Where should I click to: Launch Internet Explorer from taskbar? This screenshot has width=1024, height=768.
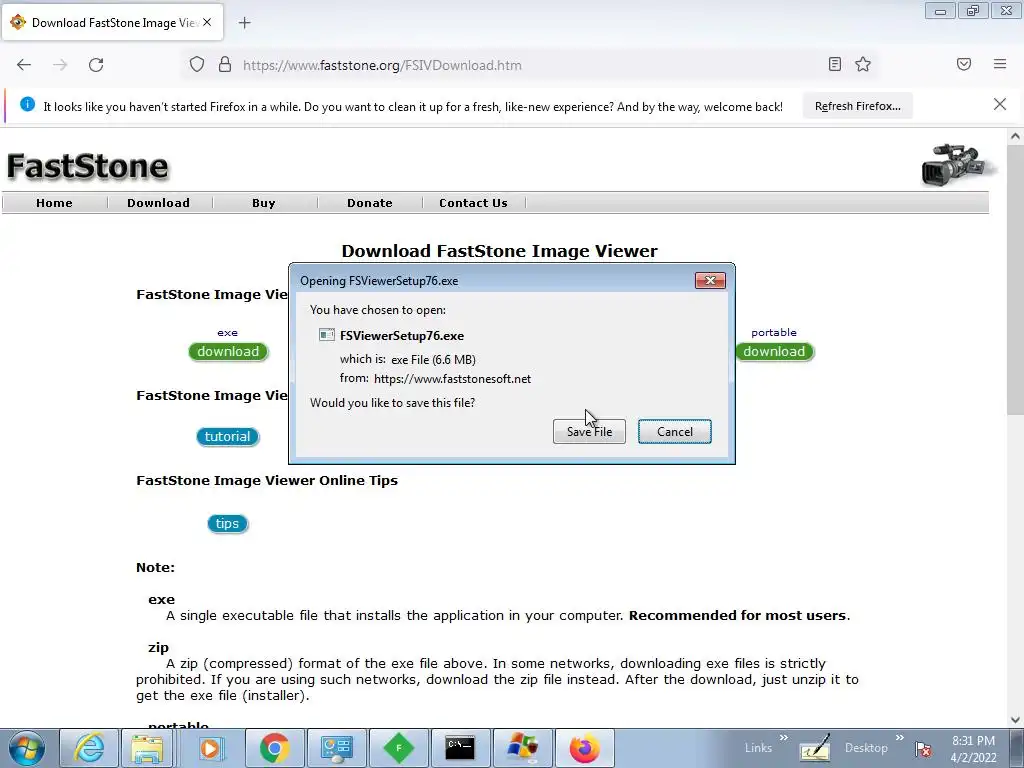click(89, 748)
